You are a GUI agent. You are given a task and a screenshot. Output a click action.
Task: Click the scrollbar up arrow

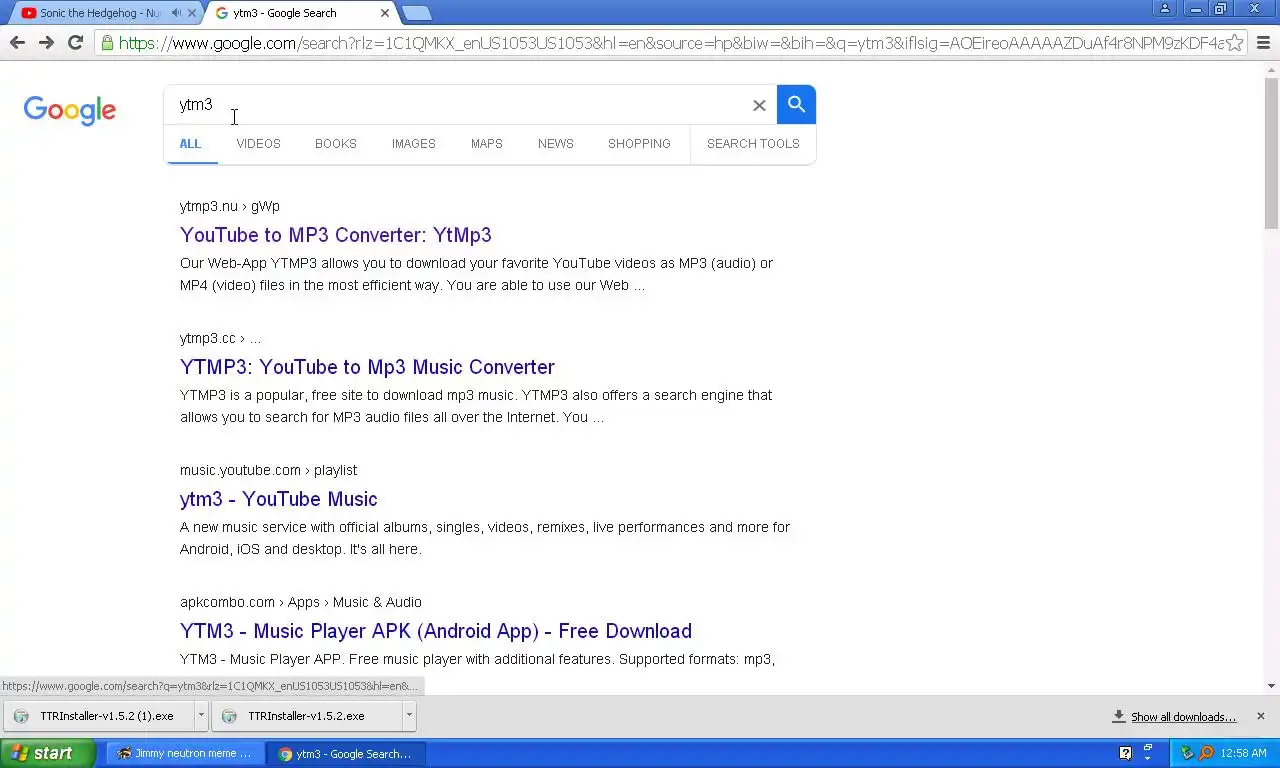[1271, 69]
